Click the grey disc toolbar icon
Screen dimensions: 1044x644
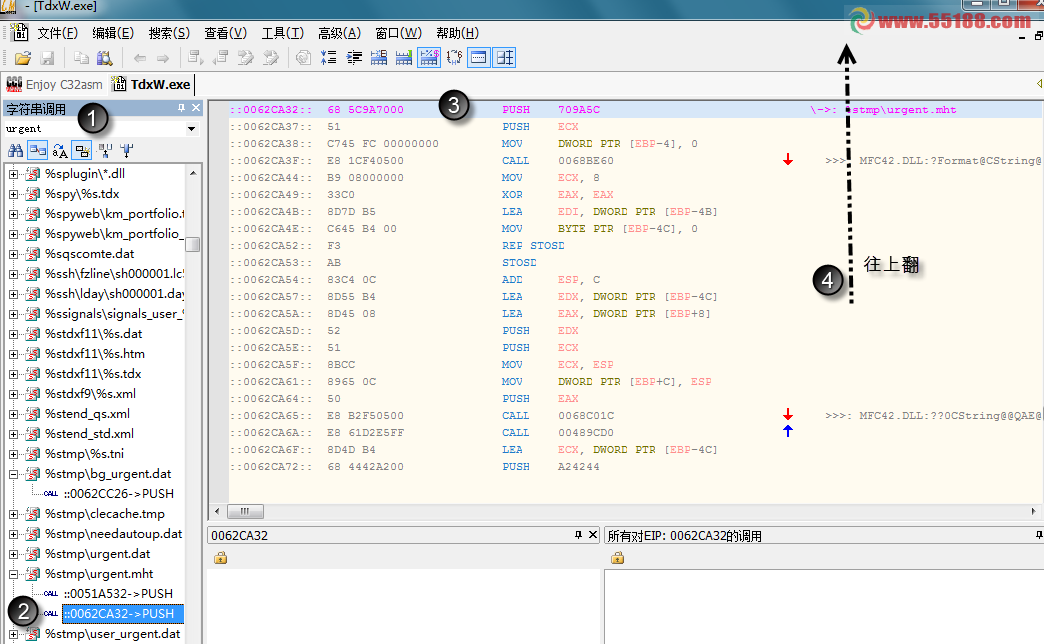(x=303, y=58)
